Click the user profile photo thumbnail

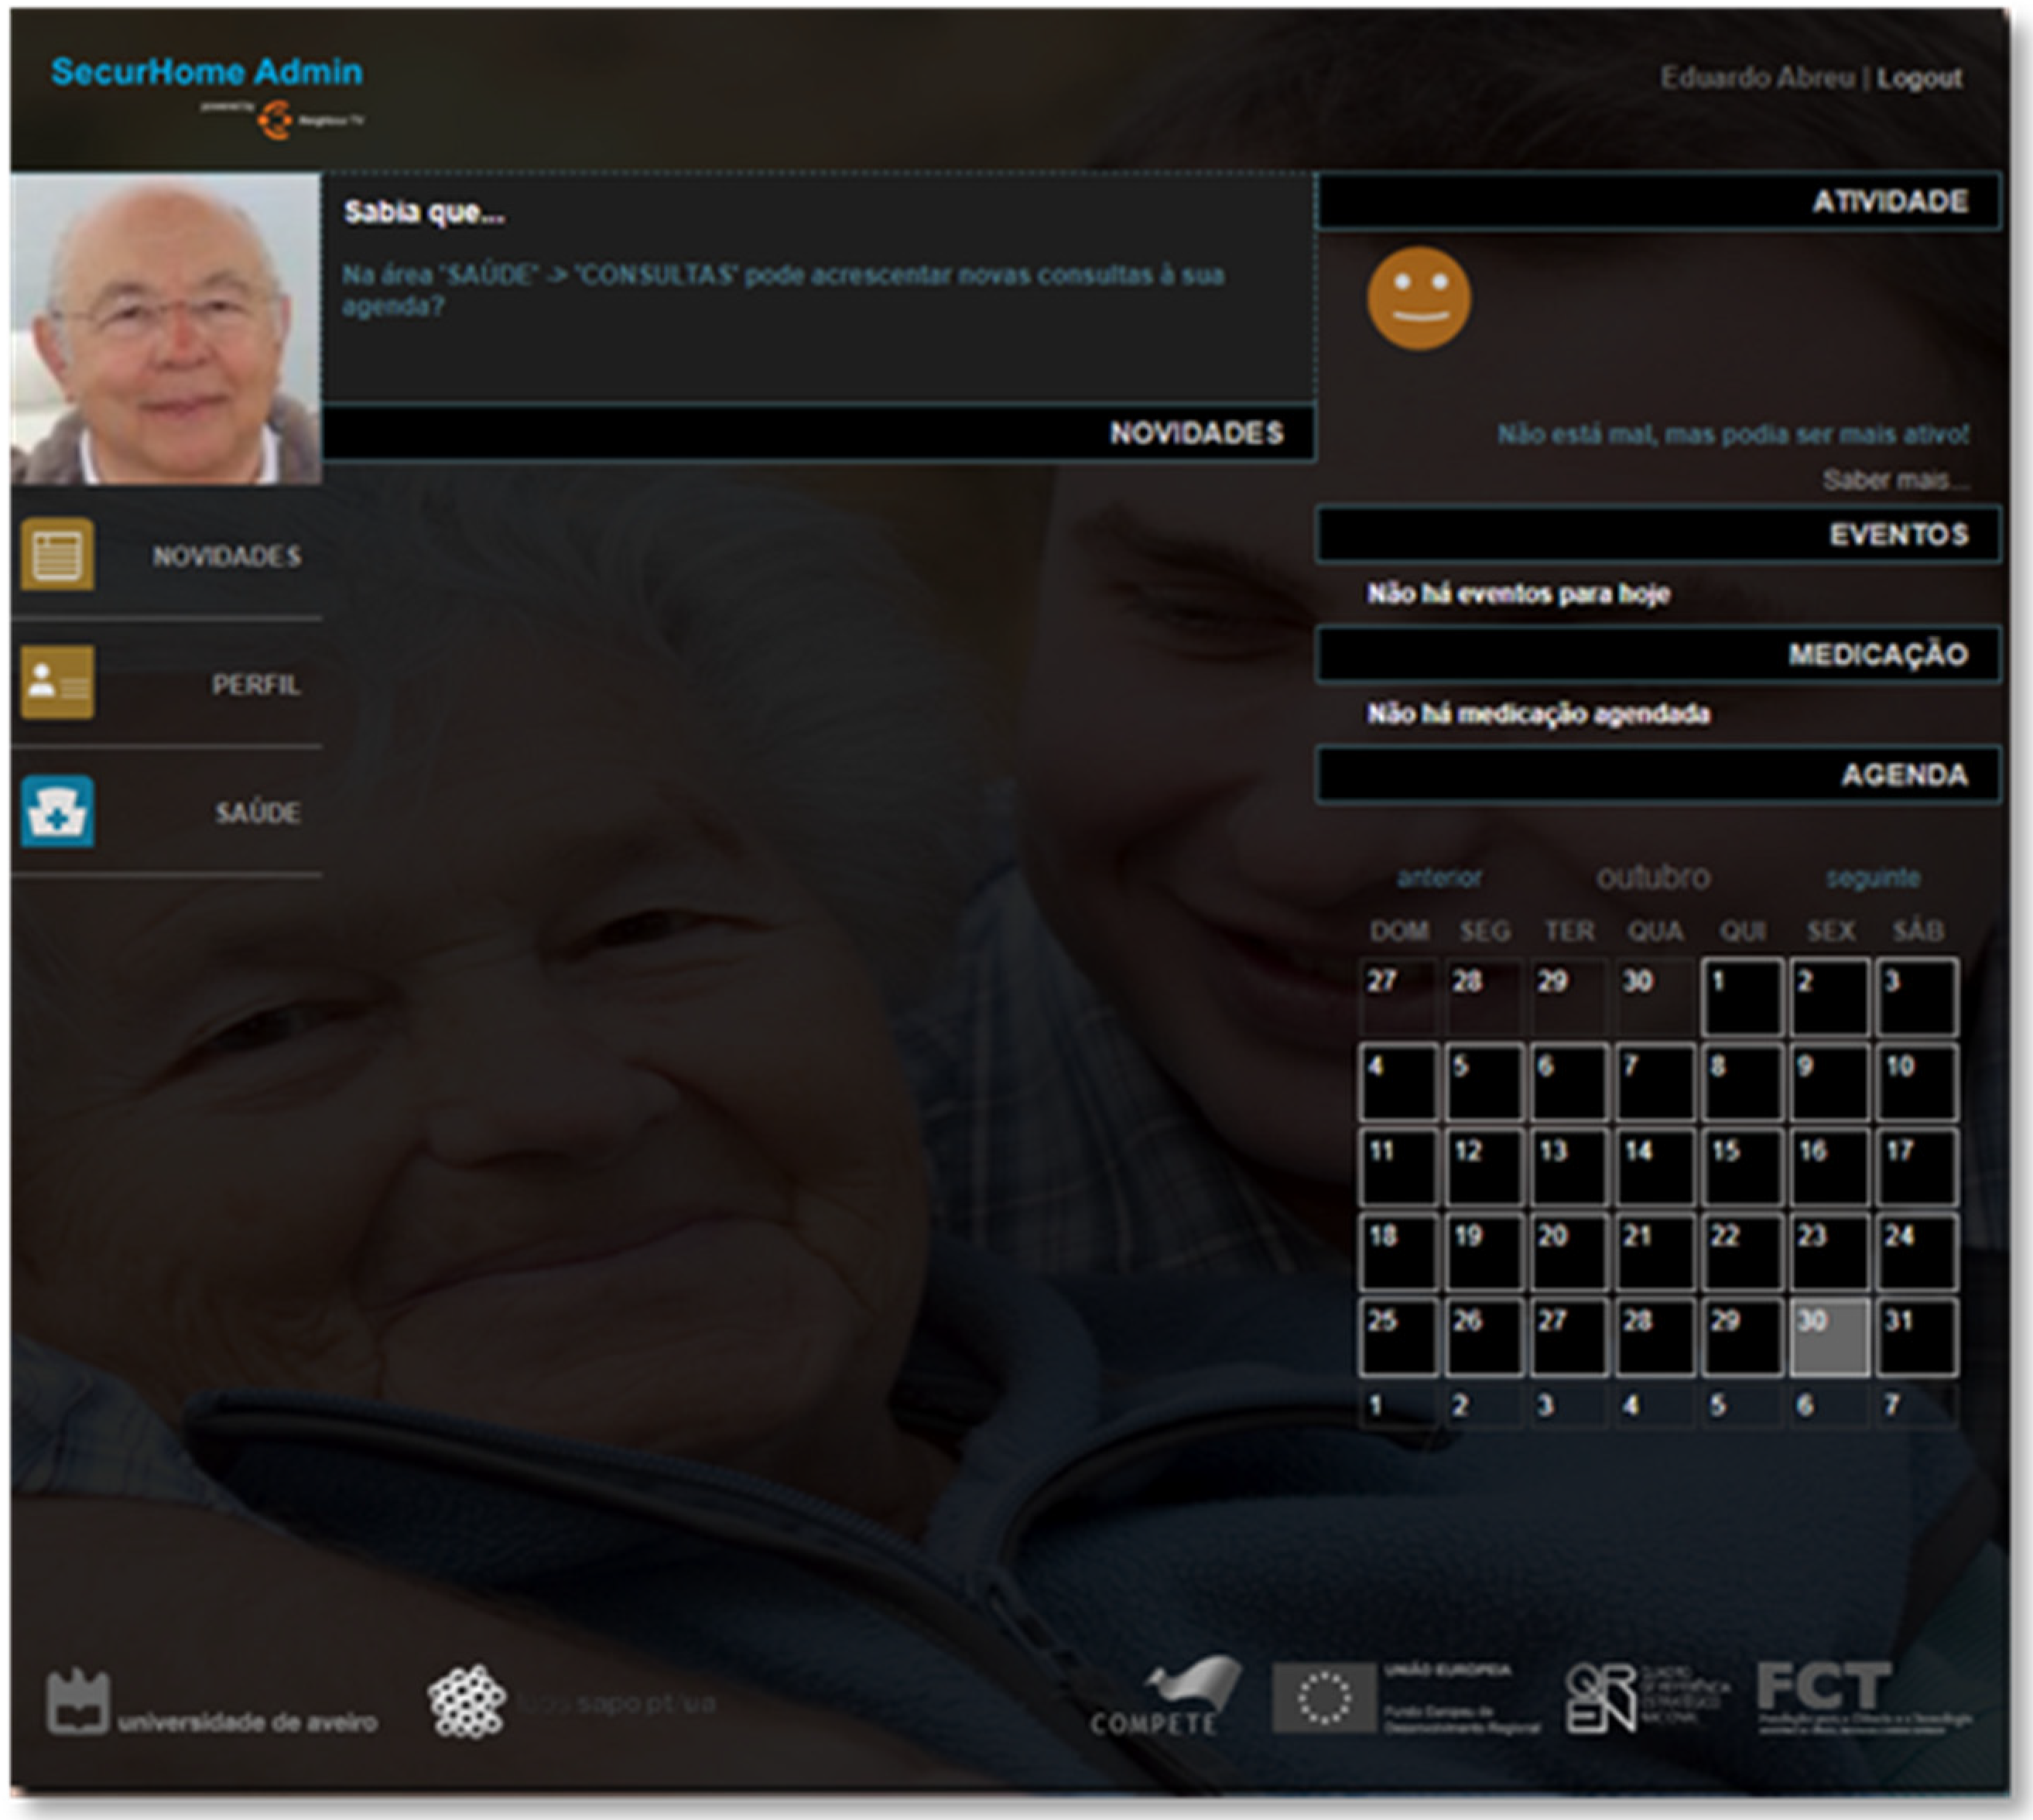(x=166, y=329)
